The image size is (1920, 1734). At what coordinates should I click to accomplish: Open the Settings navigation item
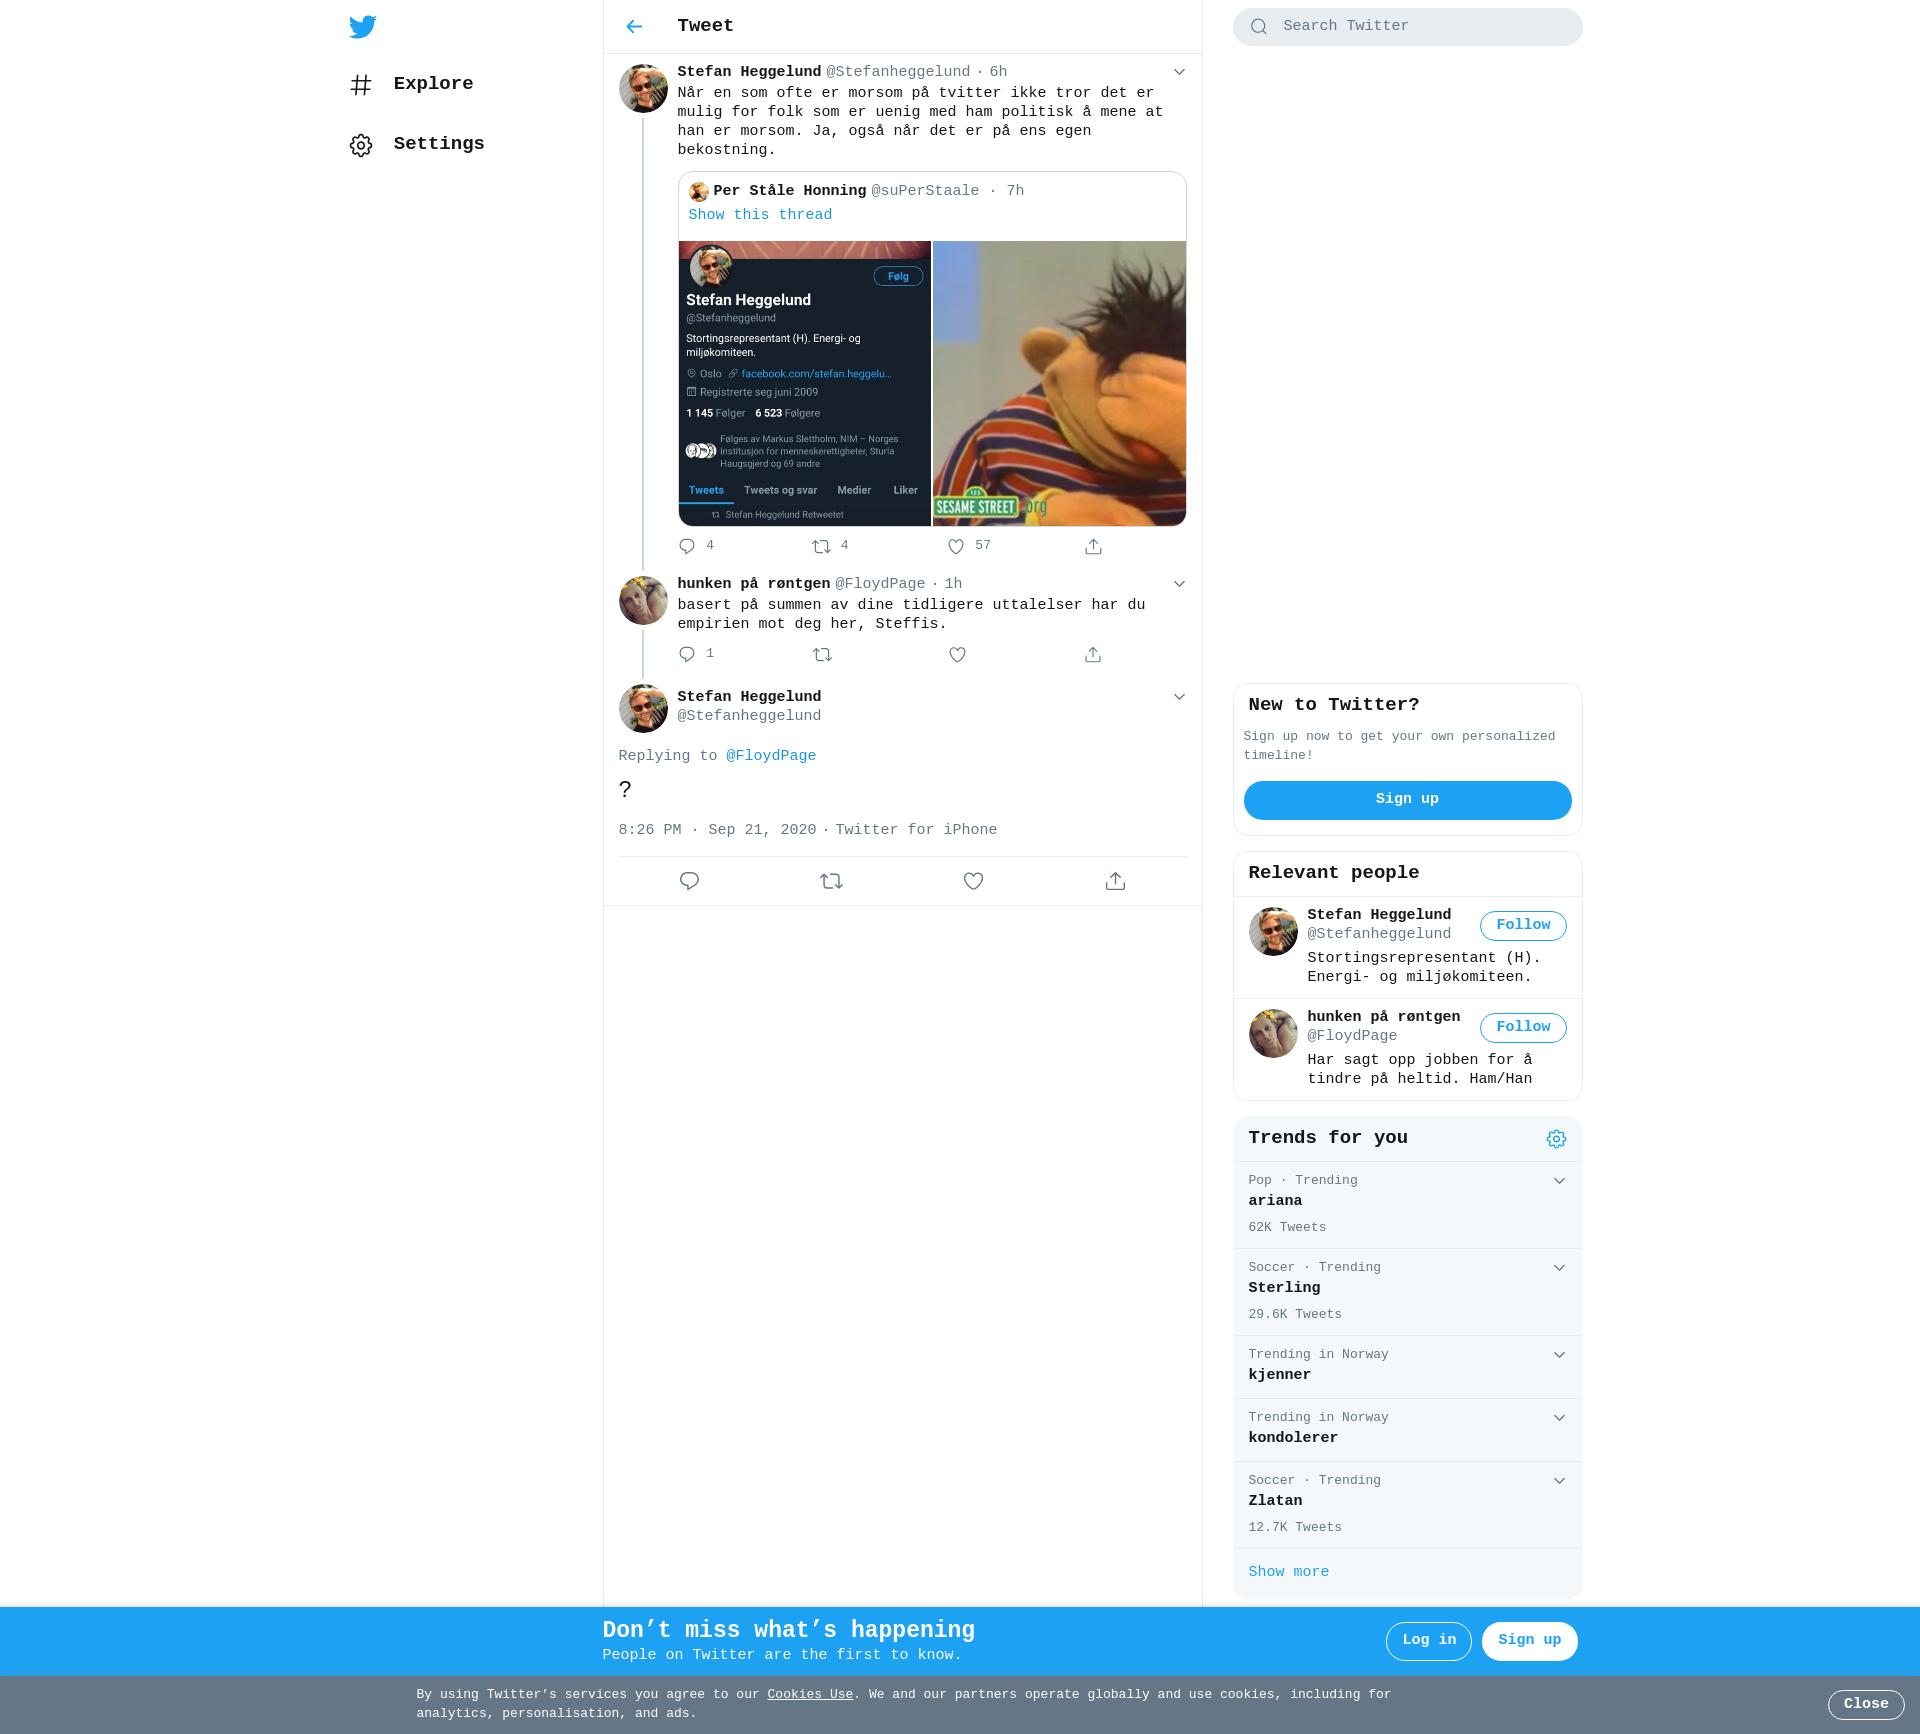(417, 145)
